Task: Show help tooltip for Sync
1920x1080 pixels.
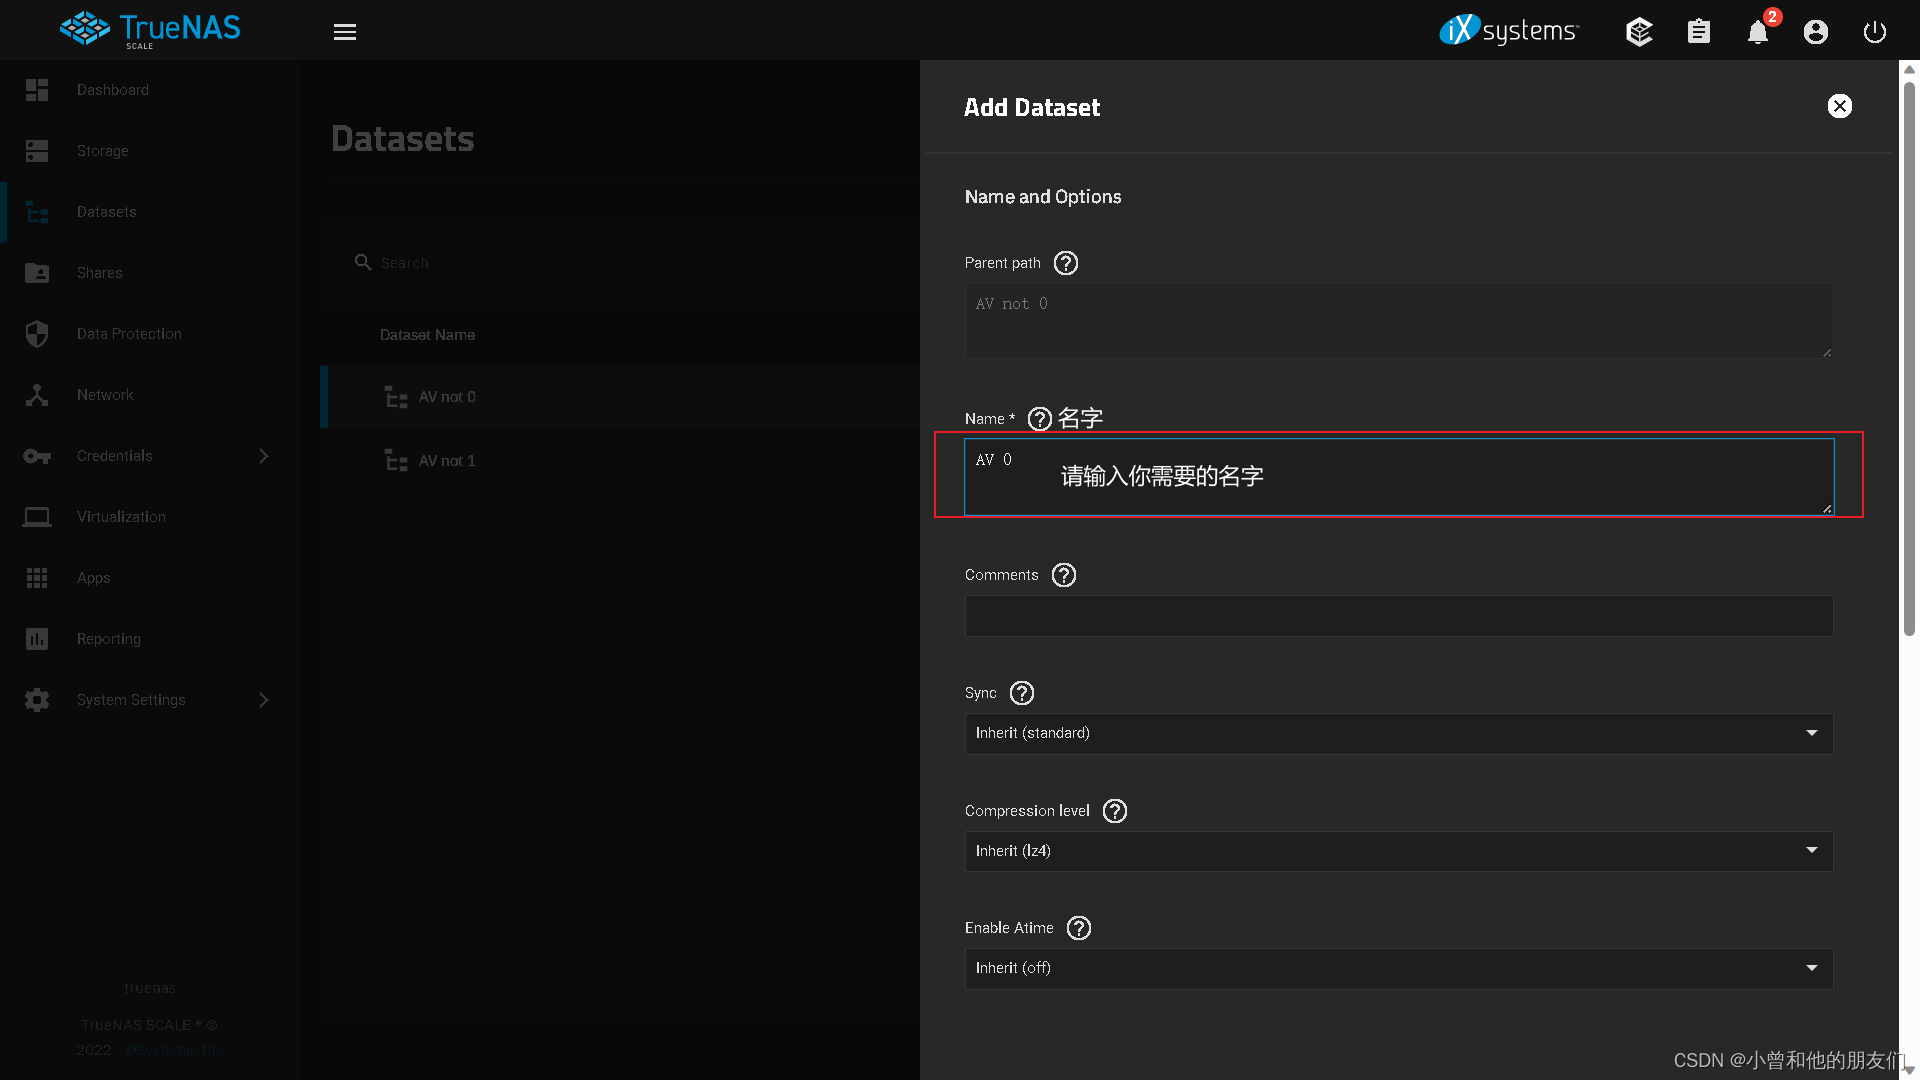Action: click(1022, 693)
